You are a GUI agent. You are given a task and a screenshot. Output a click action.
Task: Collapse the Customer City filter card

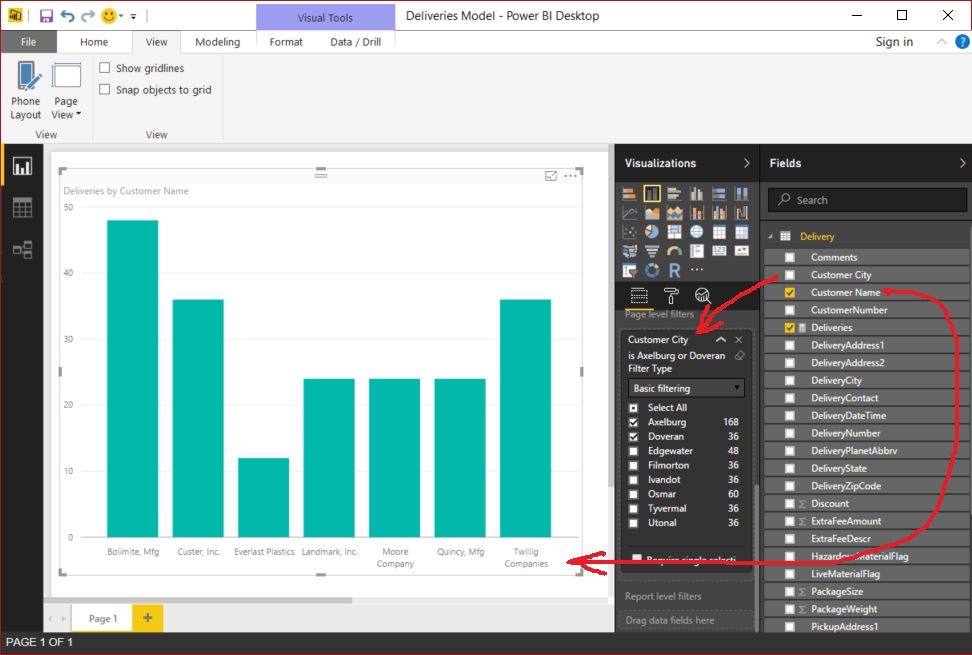(x=721, y=340)
